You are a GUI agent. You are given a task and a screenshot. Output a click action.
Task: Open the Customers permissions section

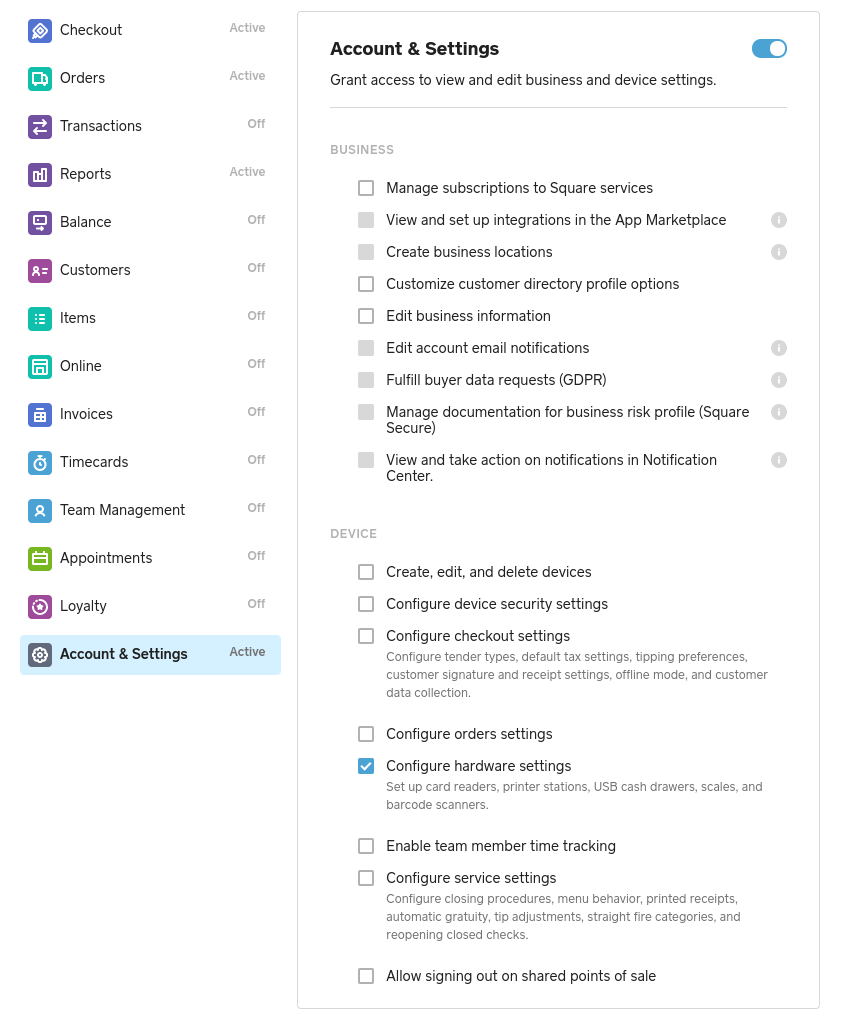coord(95,270)
